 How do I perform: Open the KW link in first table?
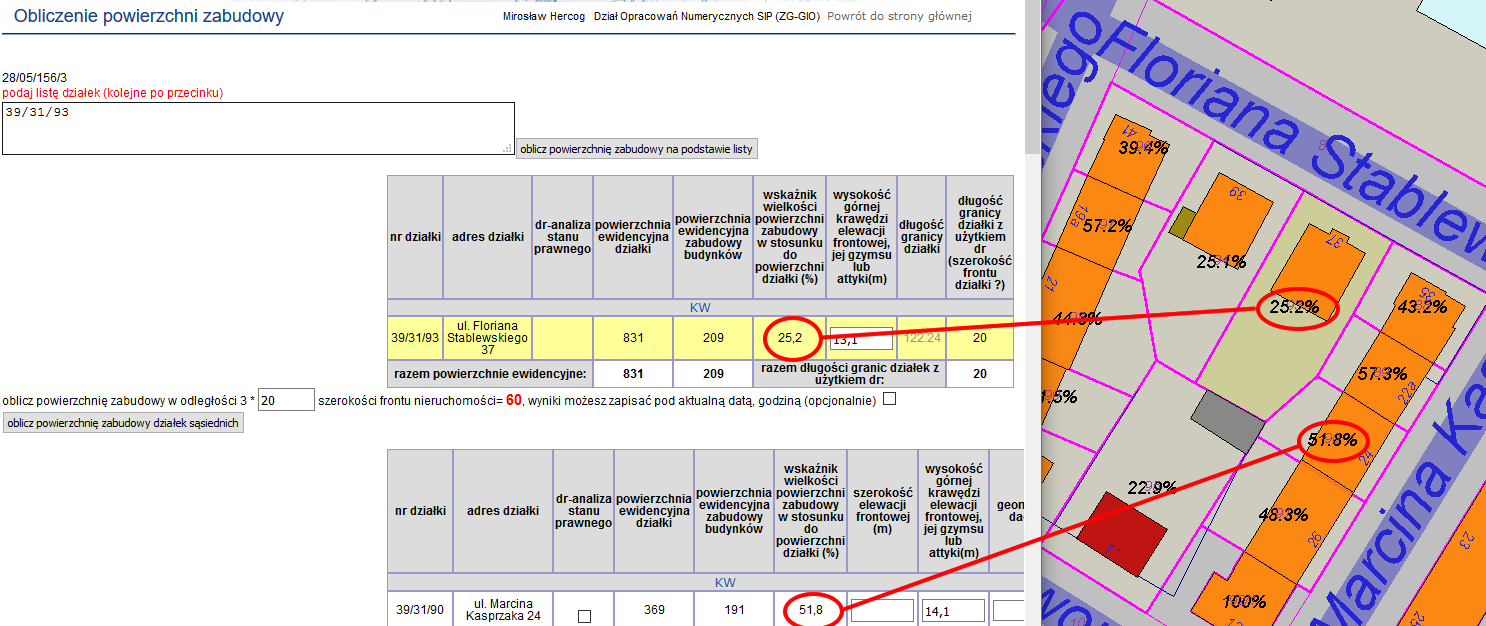point(700,308)
